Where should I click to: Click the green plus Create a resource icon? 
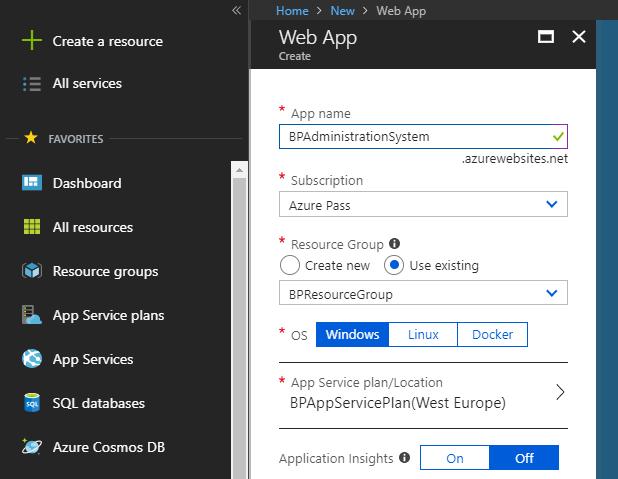point(32,41)
